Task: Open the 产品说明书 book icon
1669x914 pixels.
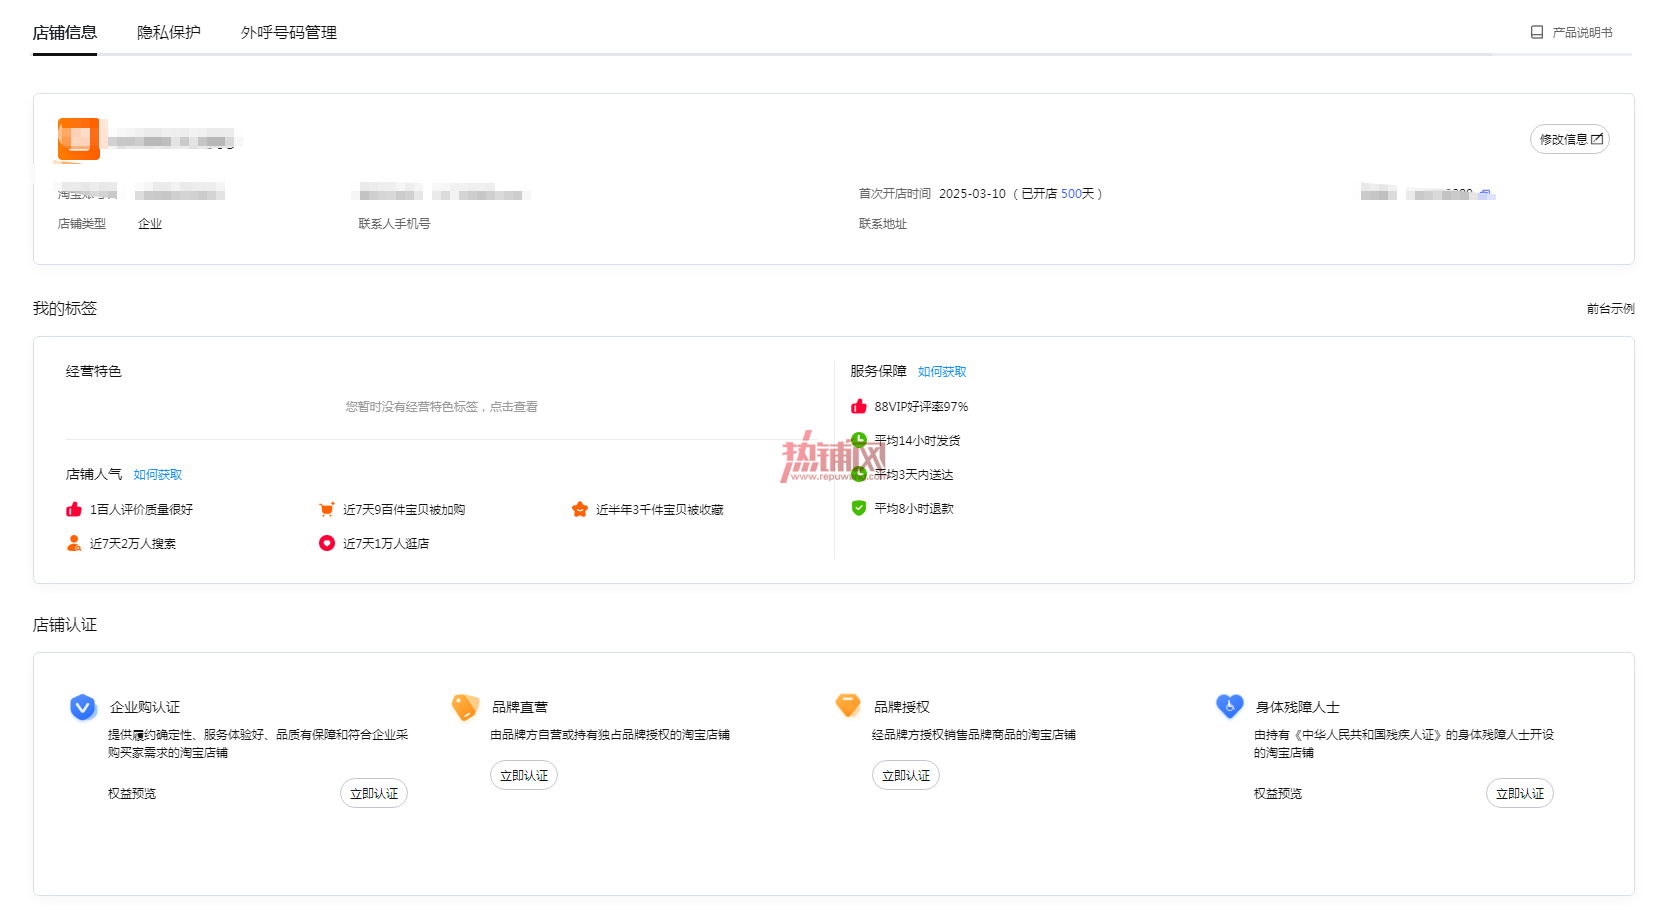Action: coord(1537,32)
